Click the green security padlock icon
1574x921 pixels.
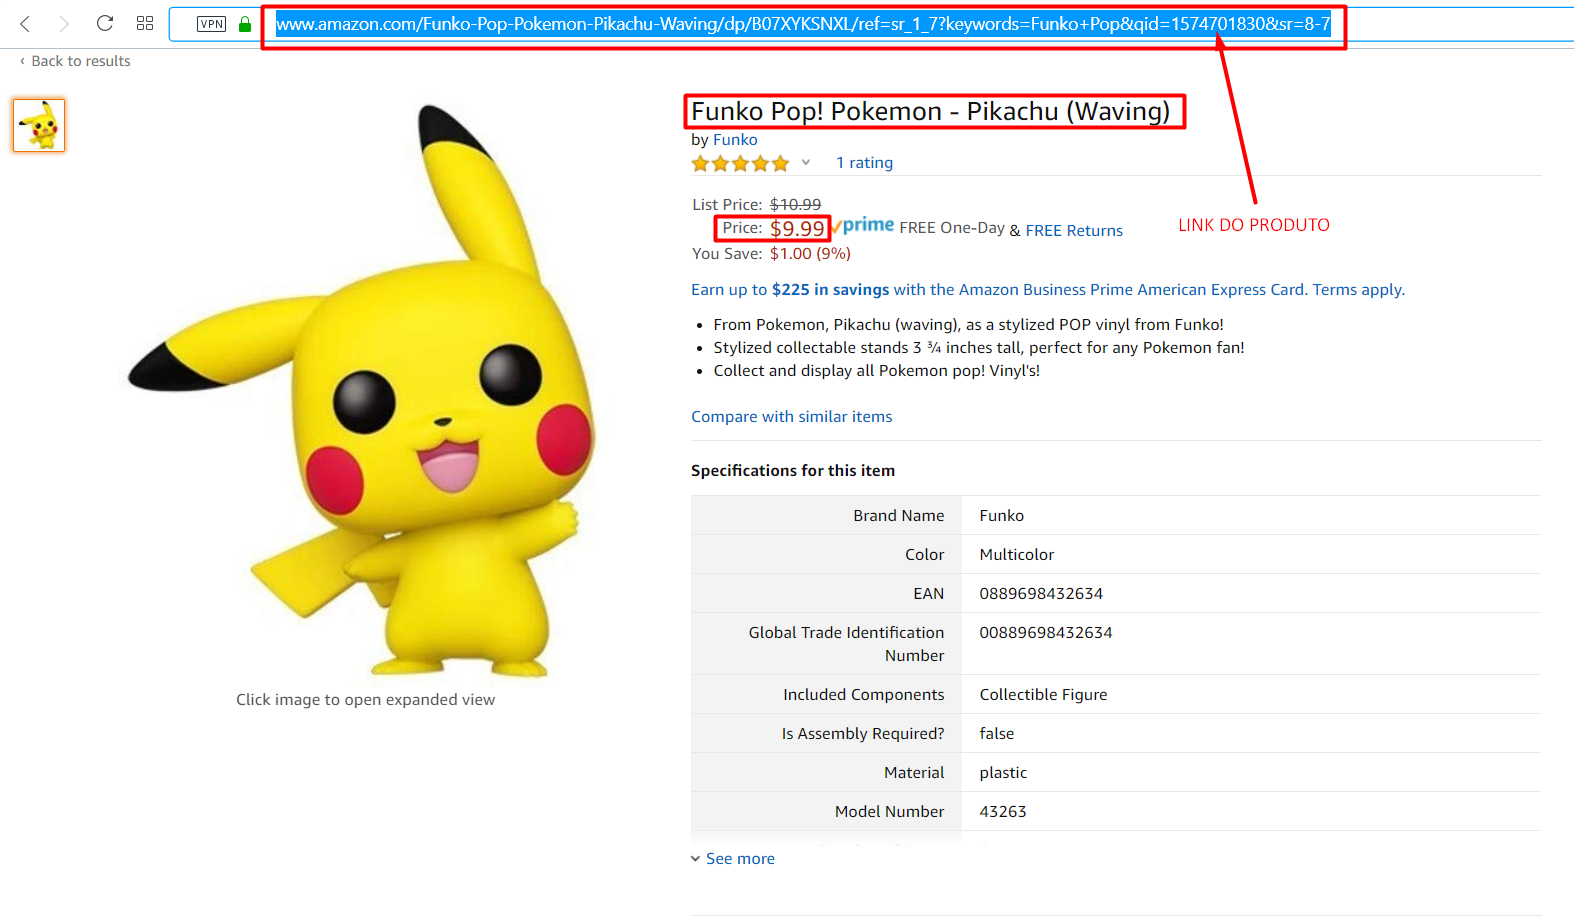point(245,23)
